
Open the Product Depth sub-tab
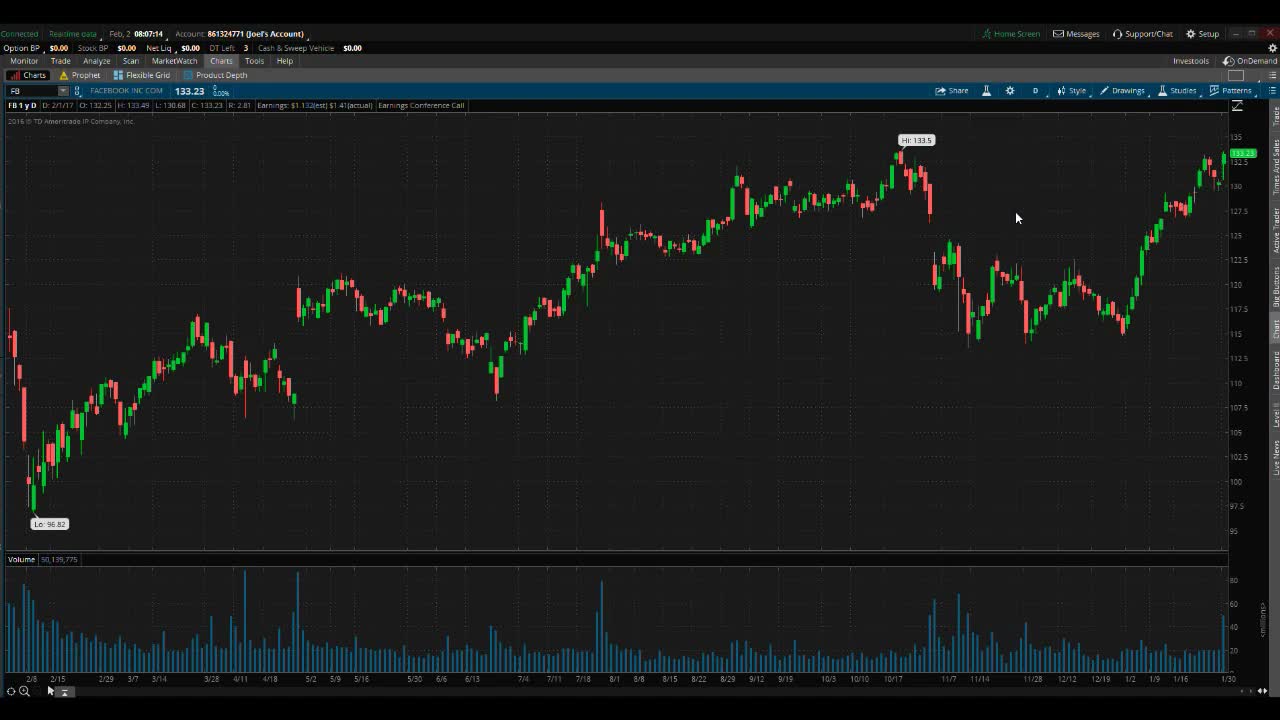[216, 75]
